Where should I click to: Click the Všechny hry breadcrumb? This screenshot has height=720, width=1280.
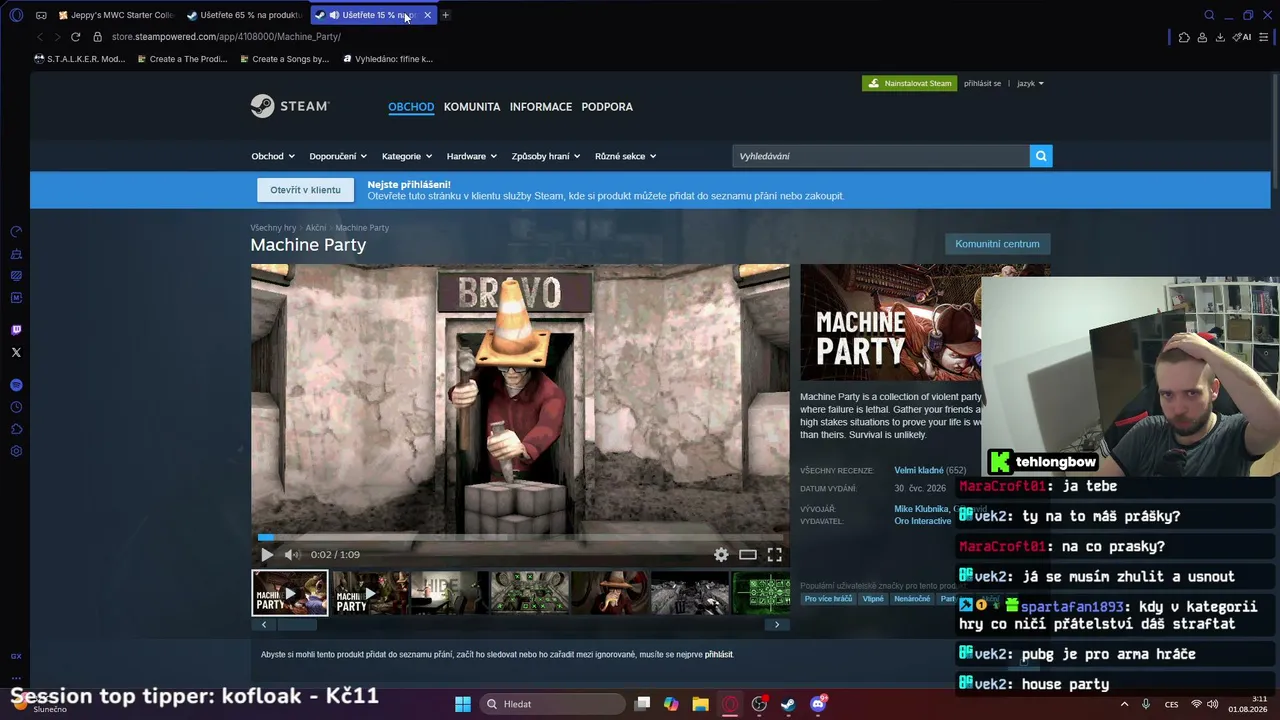point(273,228)
